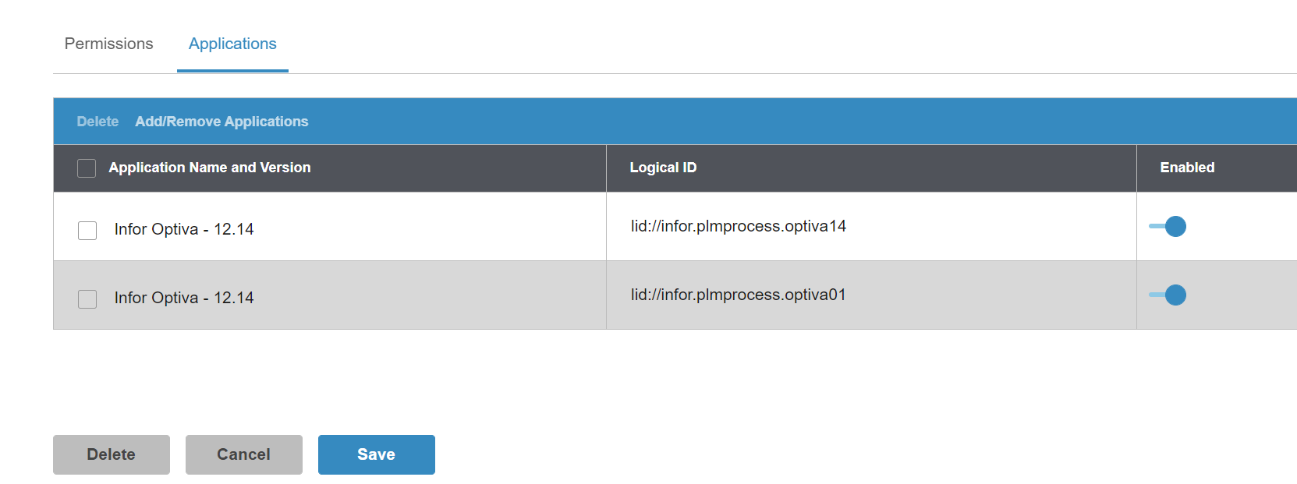Sort by Application Name and Version column
The width and height of the screenshot is (1297, 484).
click(x=210, y=168)
